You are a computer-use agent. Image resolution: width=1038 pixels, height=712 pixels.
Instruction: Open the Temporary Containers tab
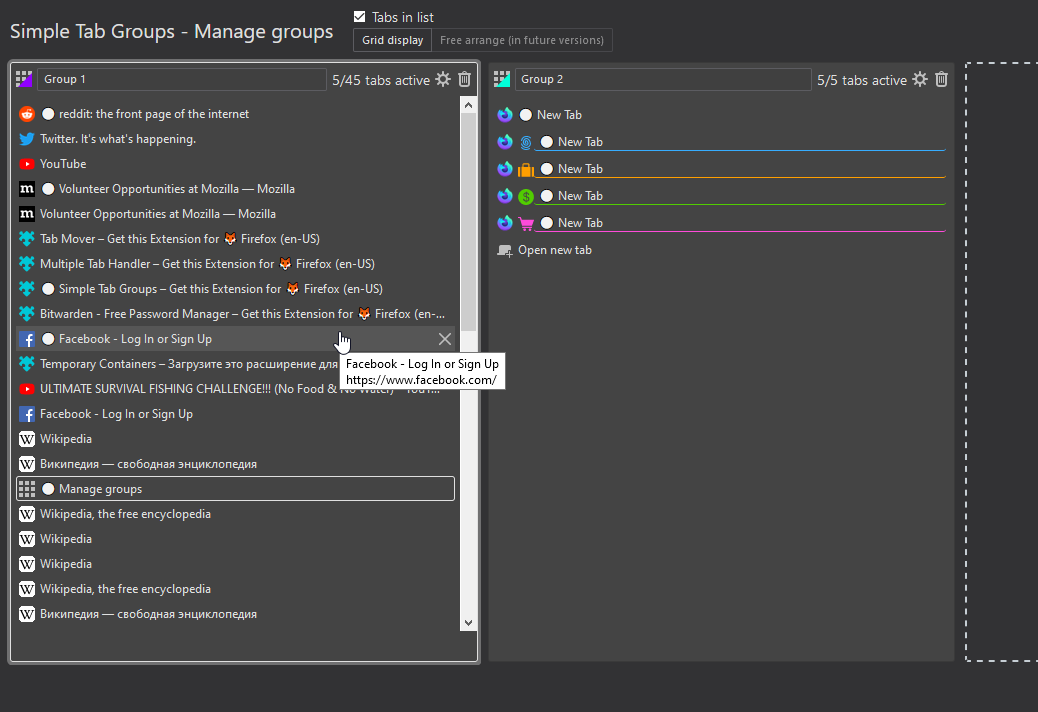pos(236,364)
